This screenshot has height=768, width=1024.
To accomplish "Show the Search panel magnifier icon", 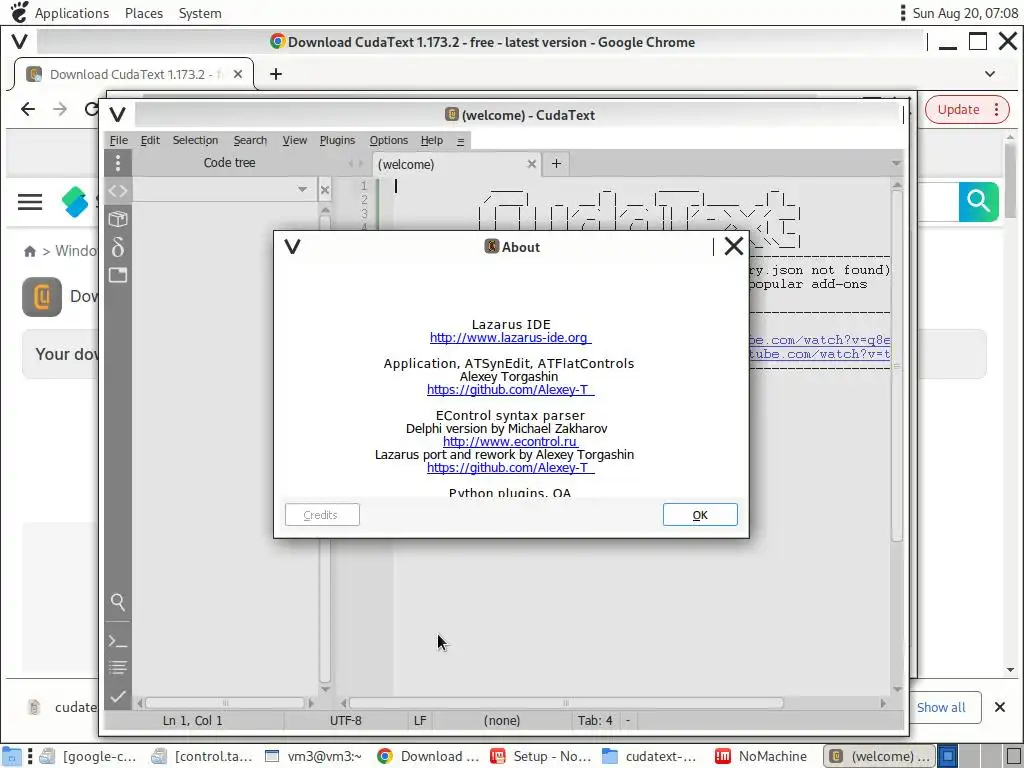I will pos(118,601).
